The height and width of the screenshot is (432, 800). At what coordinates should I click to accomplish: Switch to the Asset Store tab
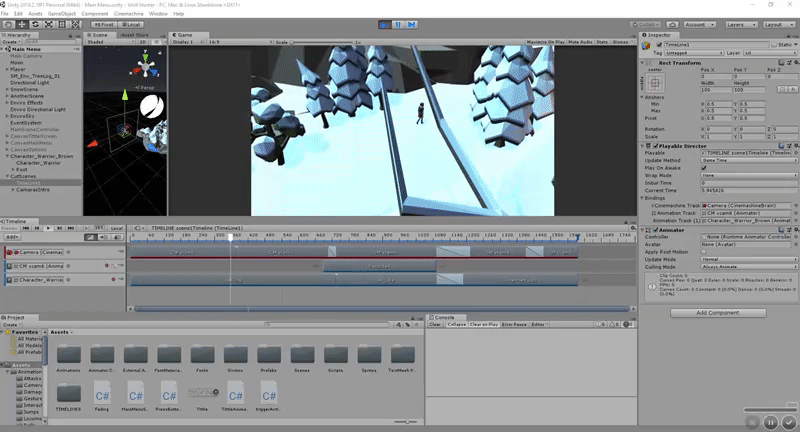[x=134, y=34]
